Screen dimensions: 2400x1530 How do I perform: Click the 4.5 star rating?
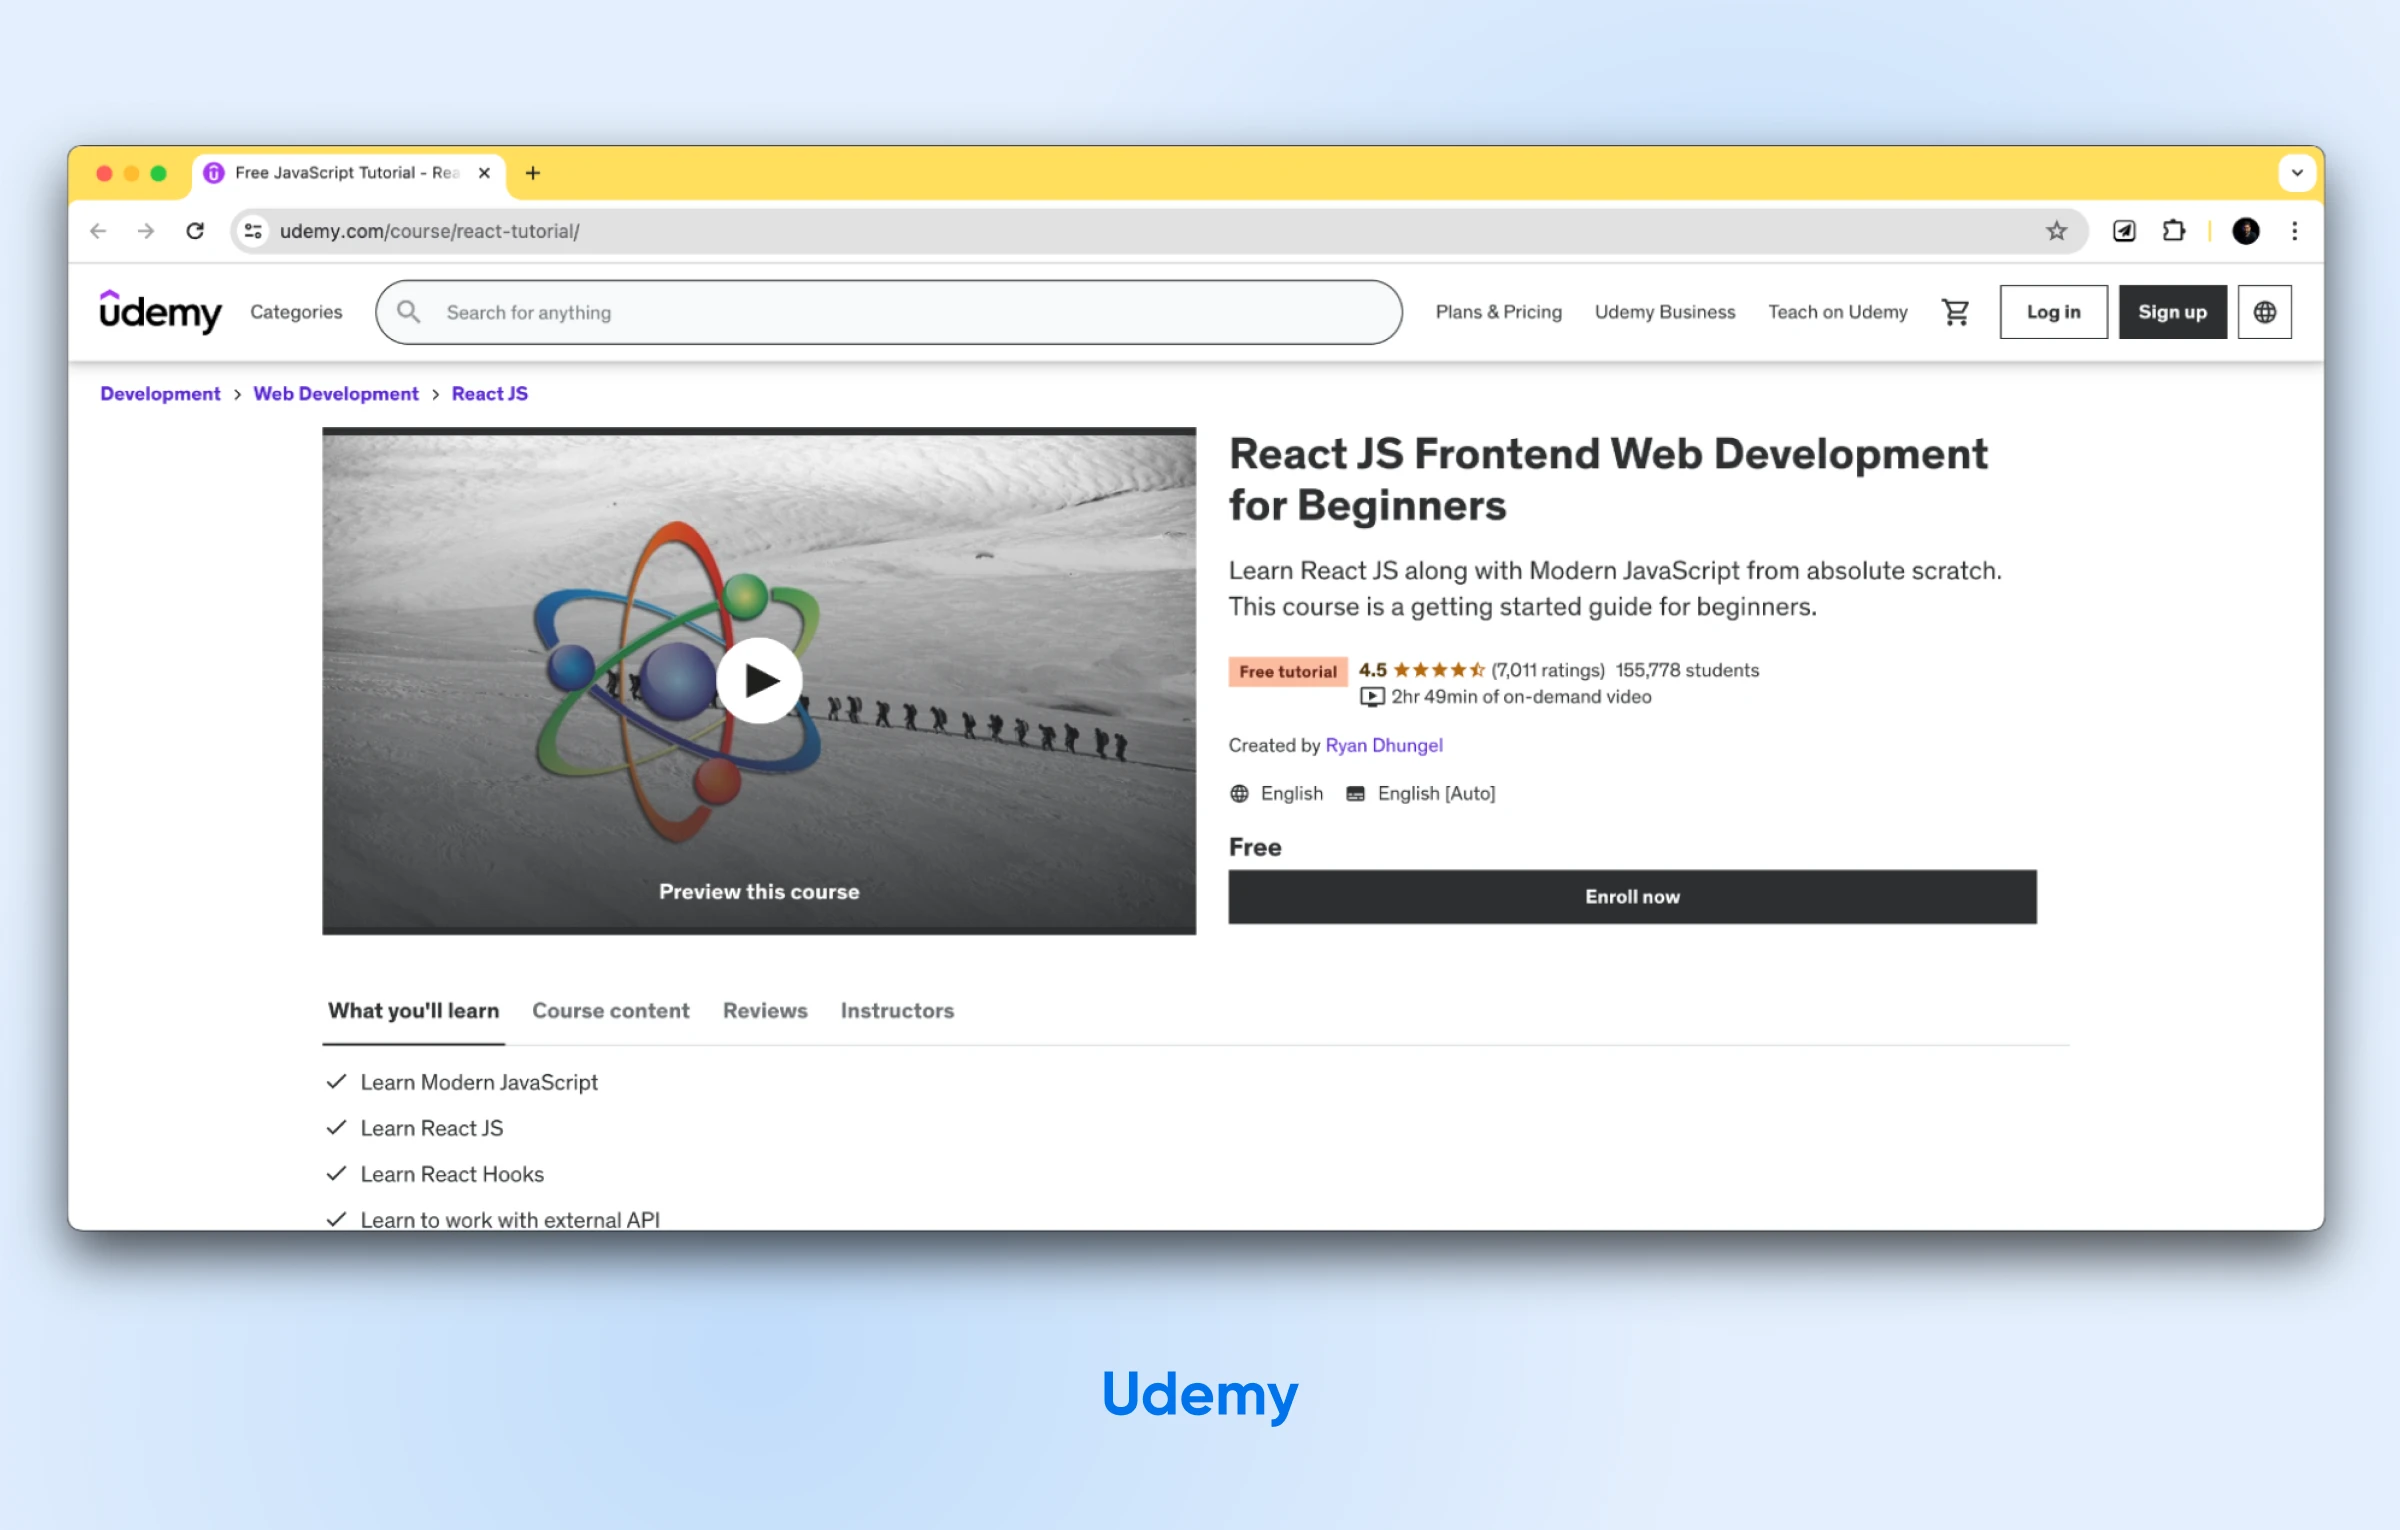pyautogui.click(x=1421, y=670)
